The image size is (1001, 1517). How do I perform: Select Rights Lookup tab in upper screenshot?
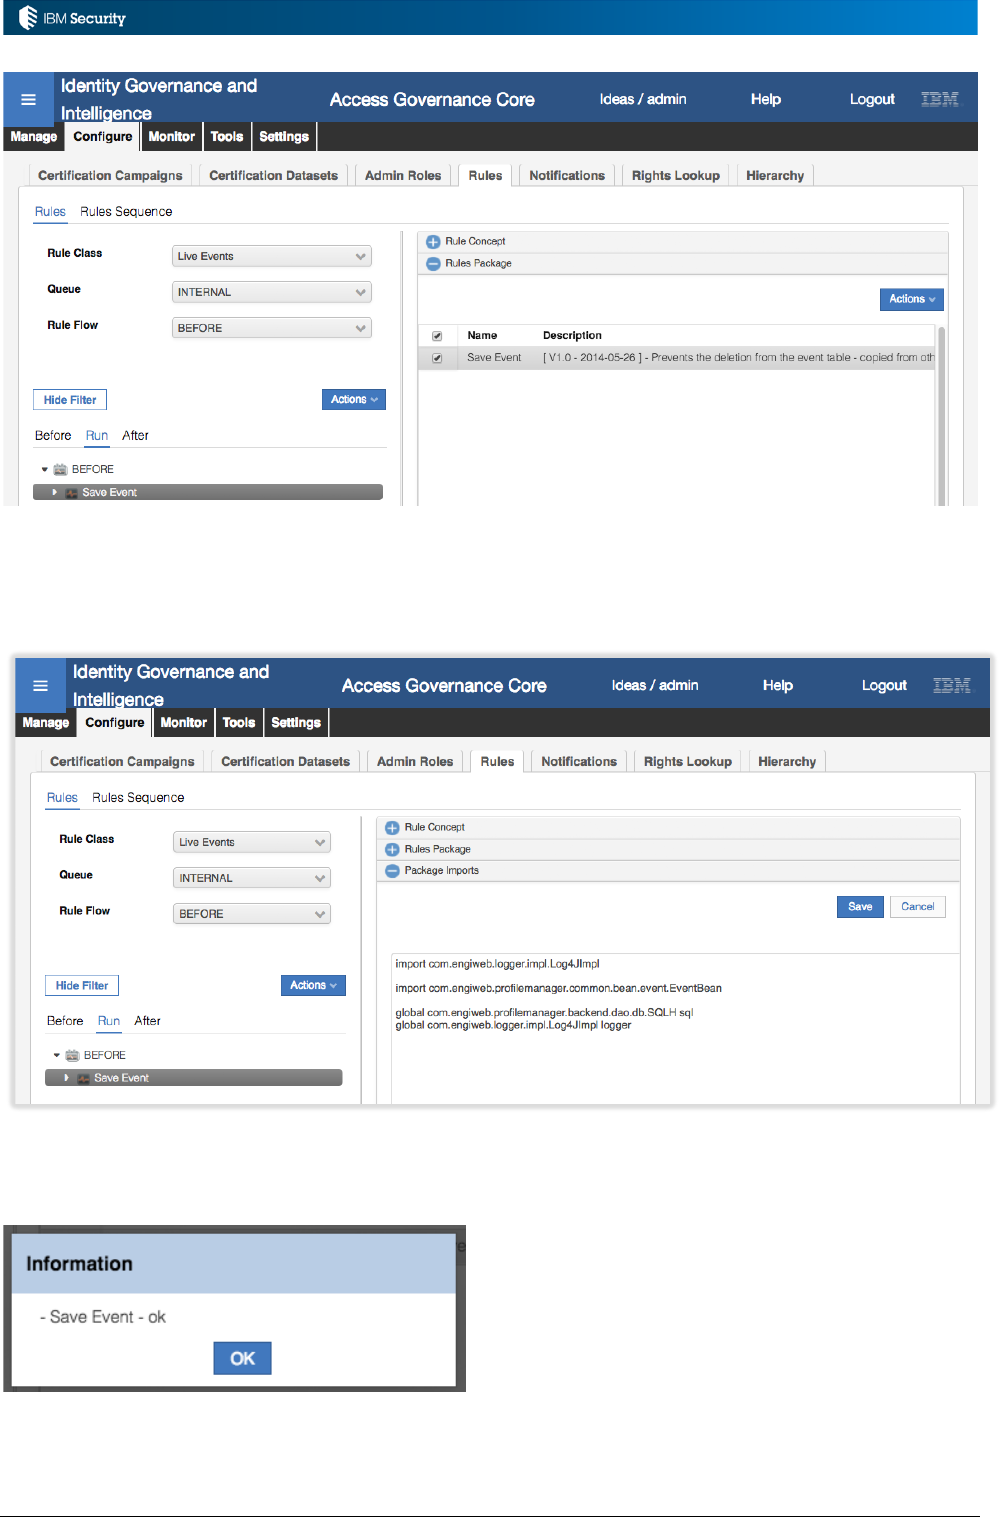coord(676,176)
